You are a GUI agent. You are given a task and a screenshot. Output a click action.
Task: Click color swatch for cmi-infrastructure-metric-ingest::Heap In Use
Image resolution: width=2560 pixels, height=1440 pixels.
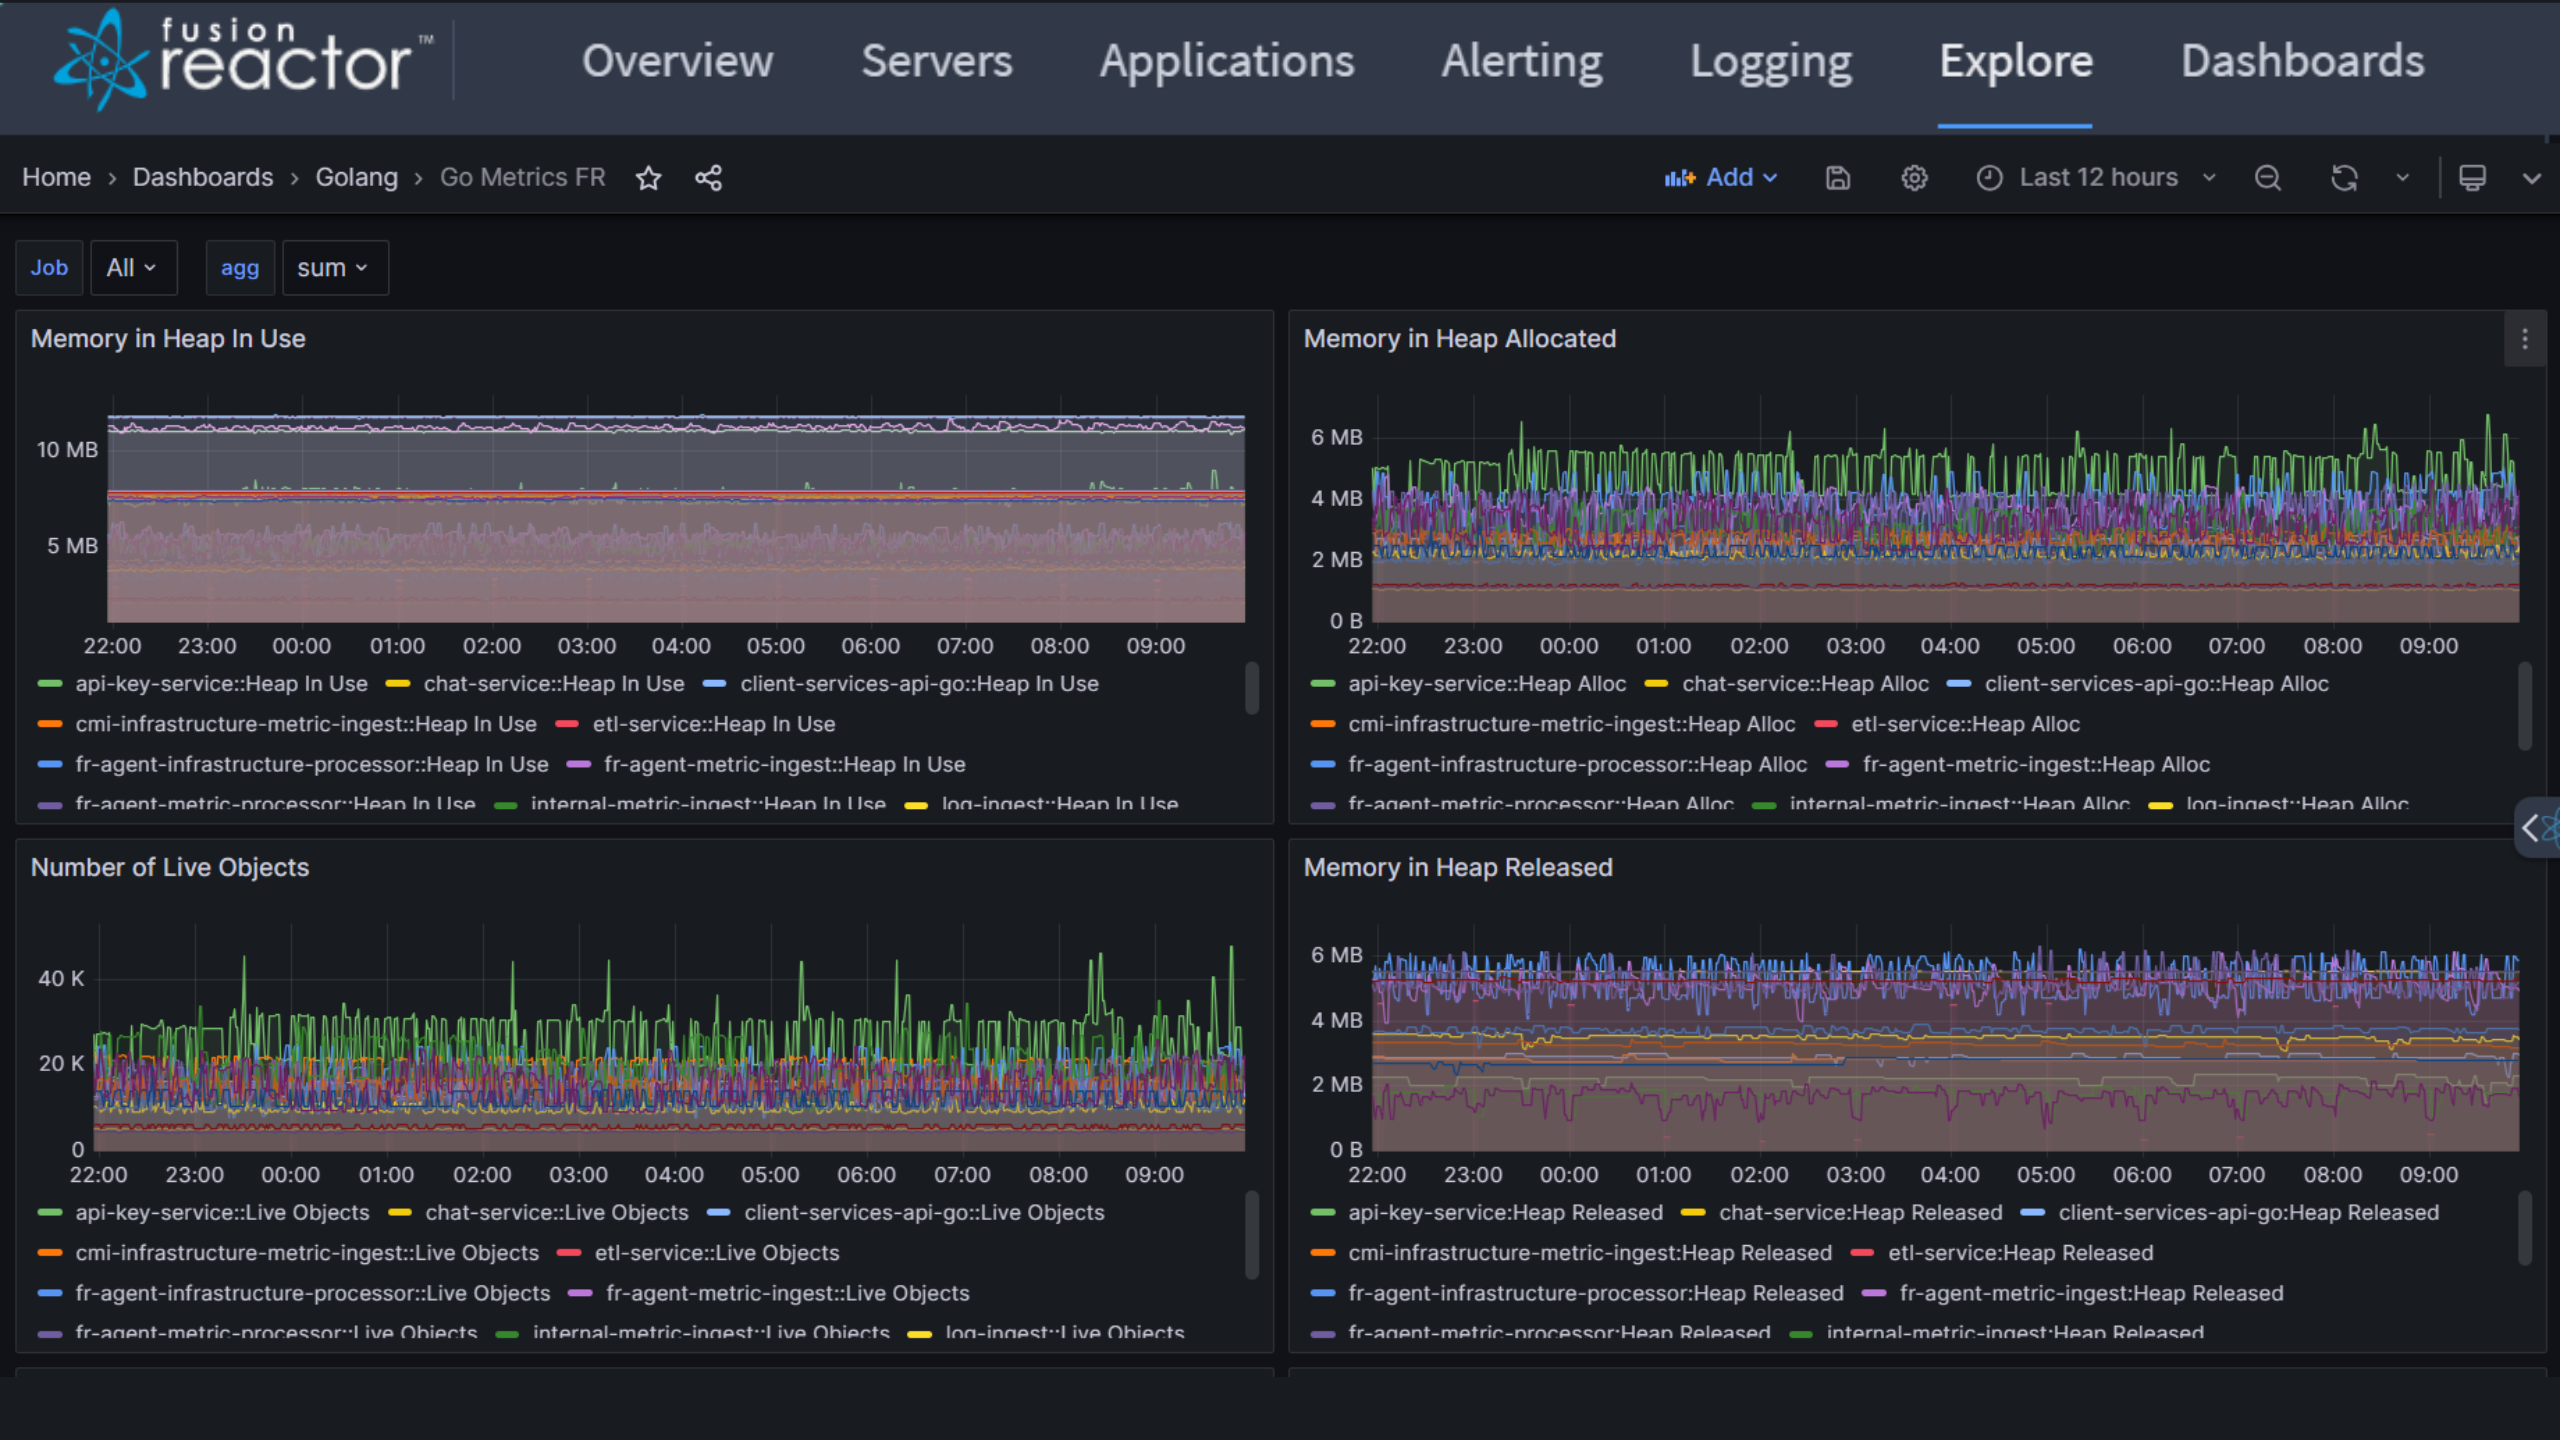(x=50, y=724)
